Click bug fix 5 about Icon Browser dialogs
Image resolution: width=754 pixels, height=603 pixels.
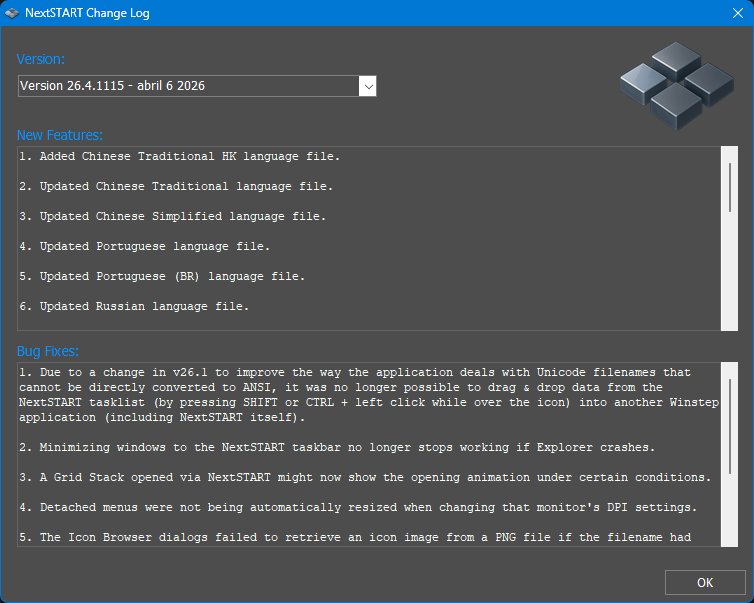[355, 537]
